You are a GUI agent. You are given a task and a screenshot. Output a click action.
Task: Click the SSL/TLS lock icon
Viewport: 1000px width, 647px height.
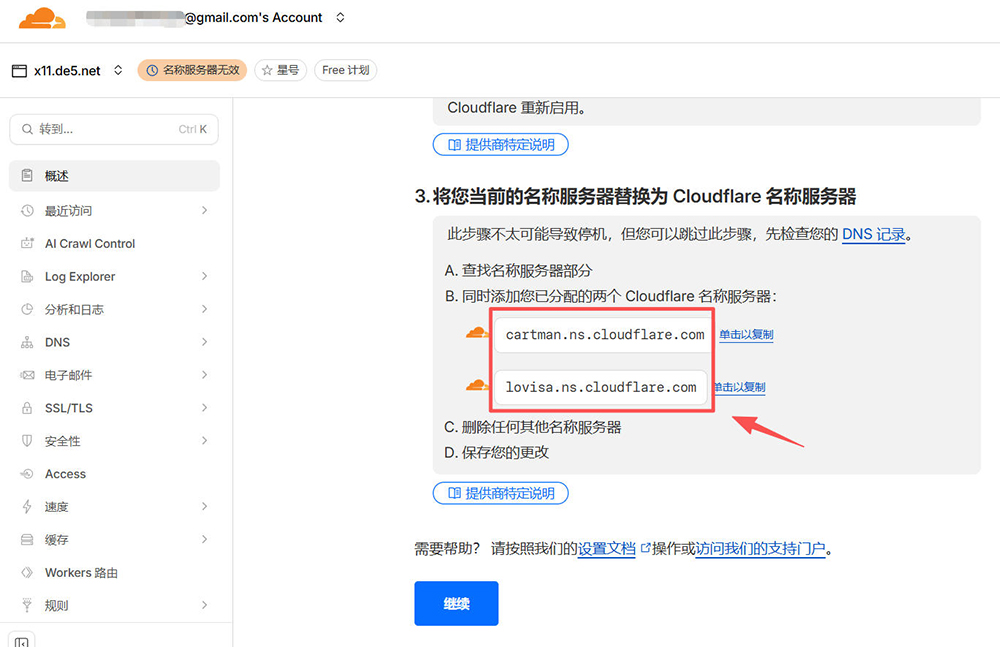click(27, 408)
